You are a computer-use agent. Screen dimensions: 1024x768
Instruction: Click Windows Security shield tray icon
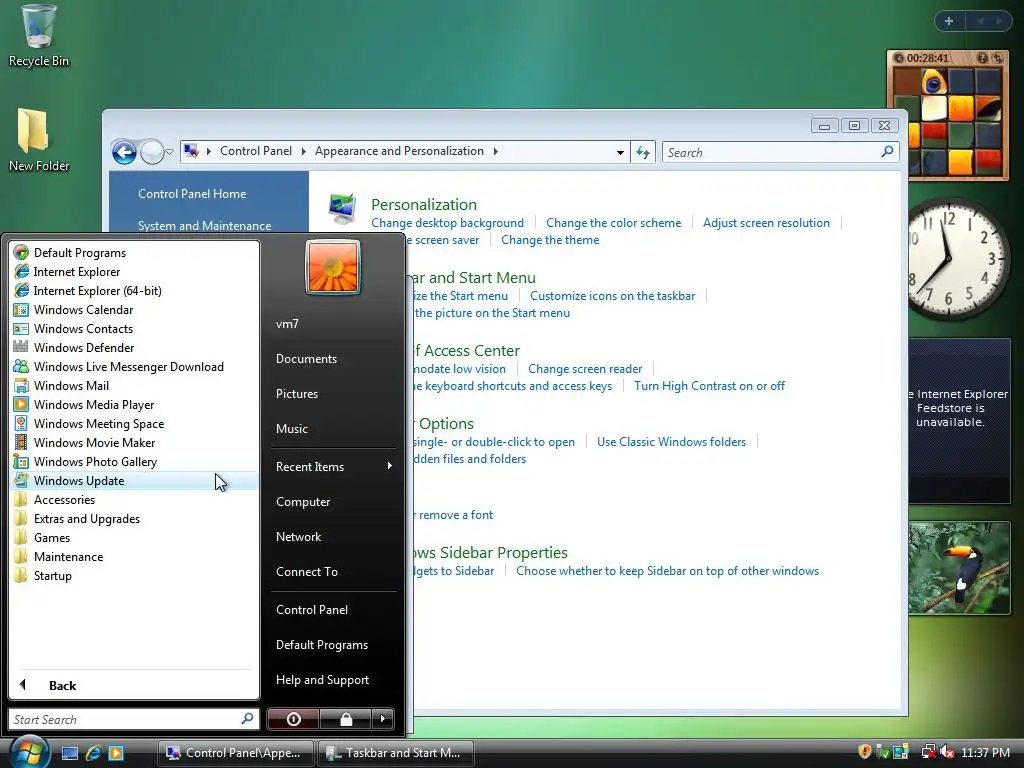click(865, 752)
